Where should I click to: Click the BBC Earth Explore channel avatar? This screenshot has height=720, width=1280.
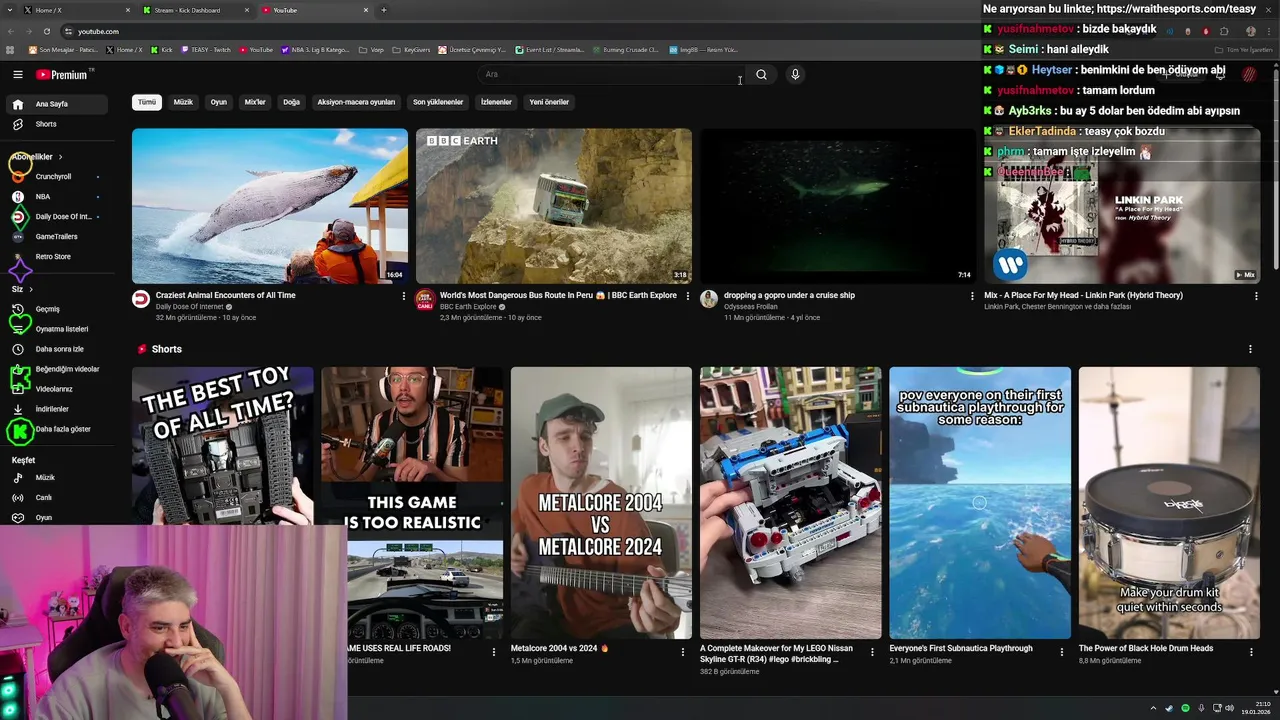[x=425, y=299]
